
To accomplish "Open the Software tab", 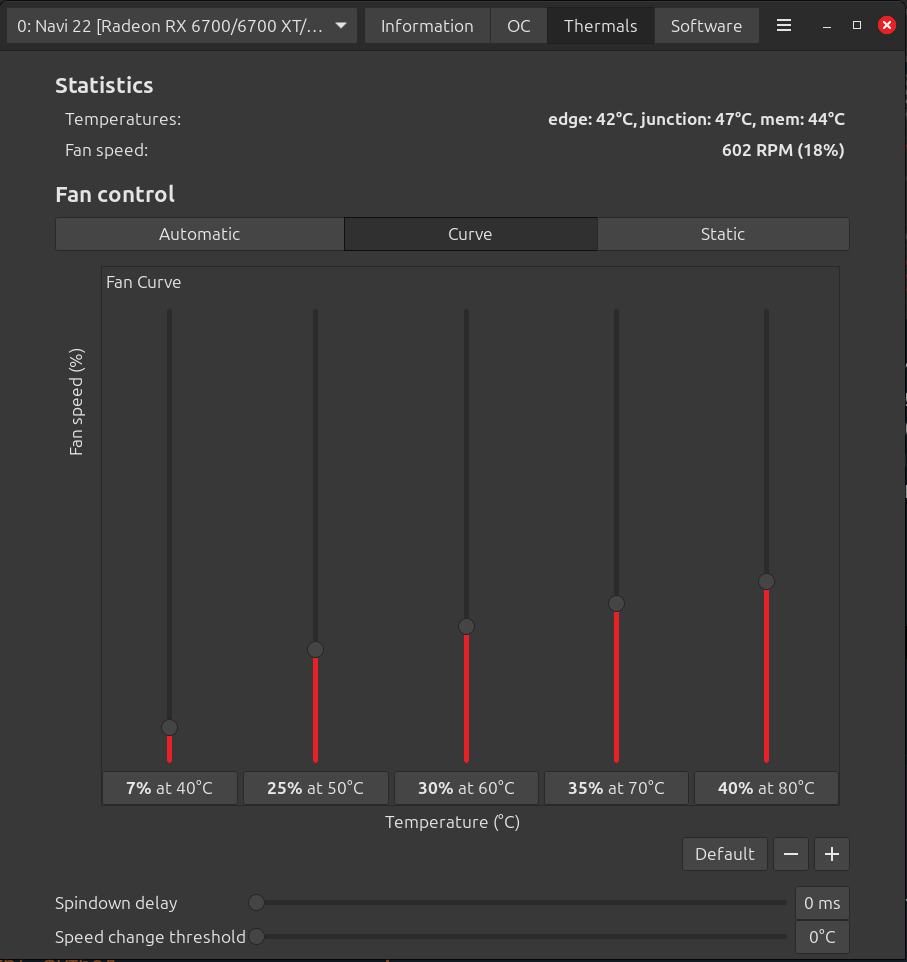I will [x=706, y=26].
